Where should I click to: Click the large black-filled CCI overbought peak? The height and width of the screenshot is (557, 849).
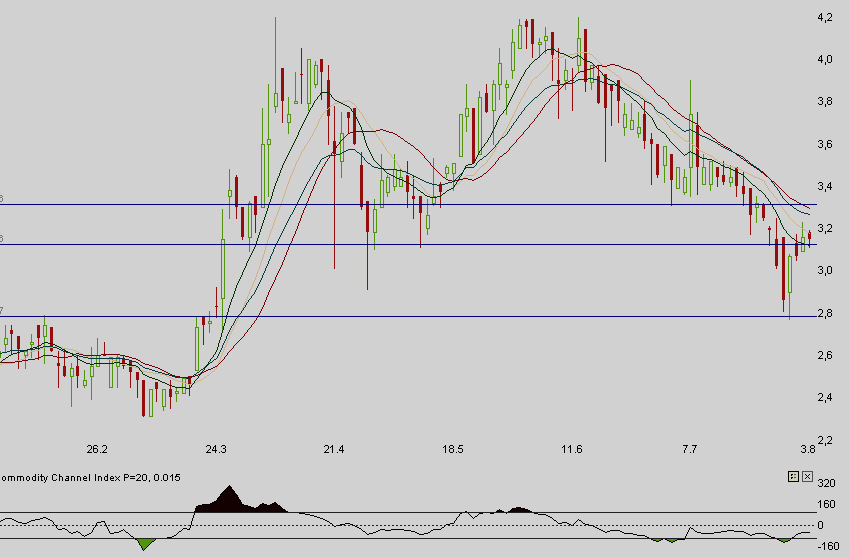point(230,502)
